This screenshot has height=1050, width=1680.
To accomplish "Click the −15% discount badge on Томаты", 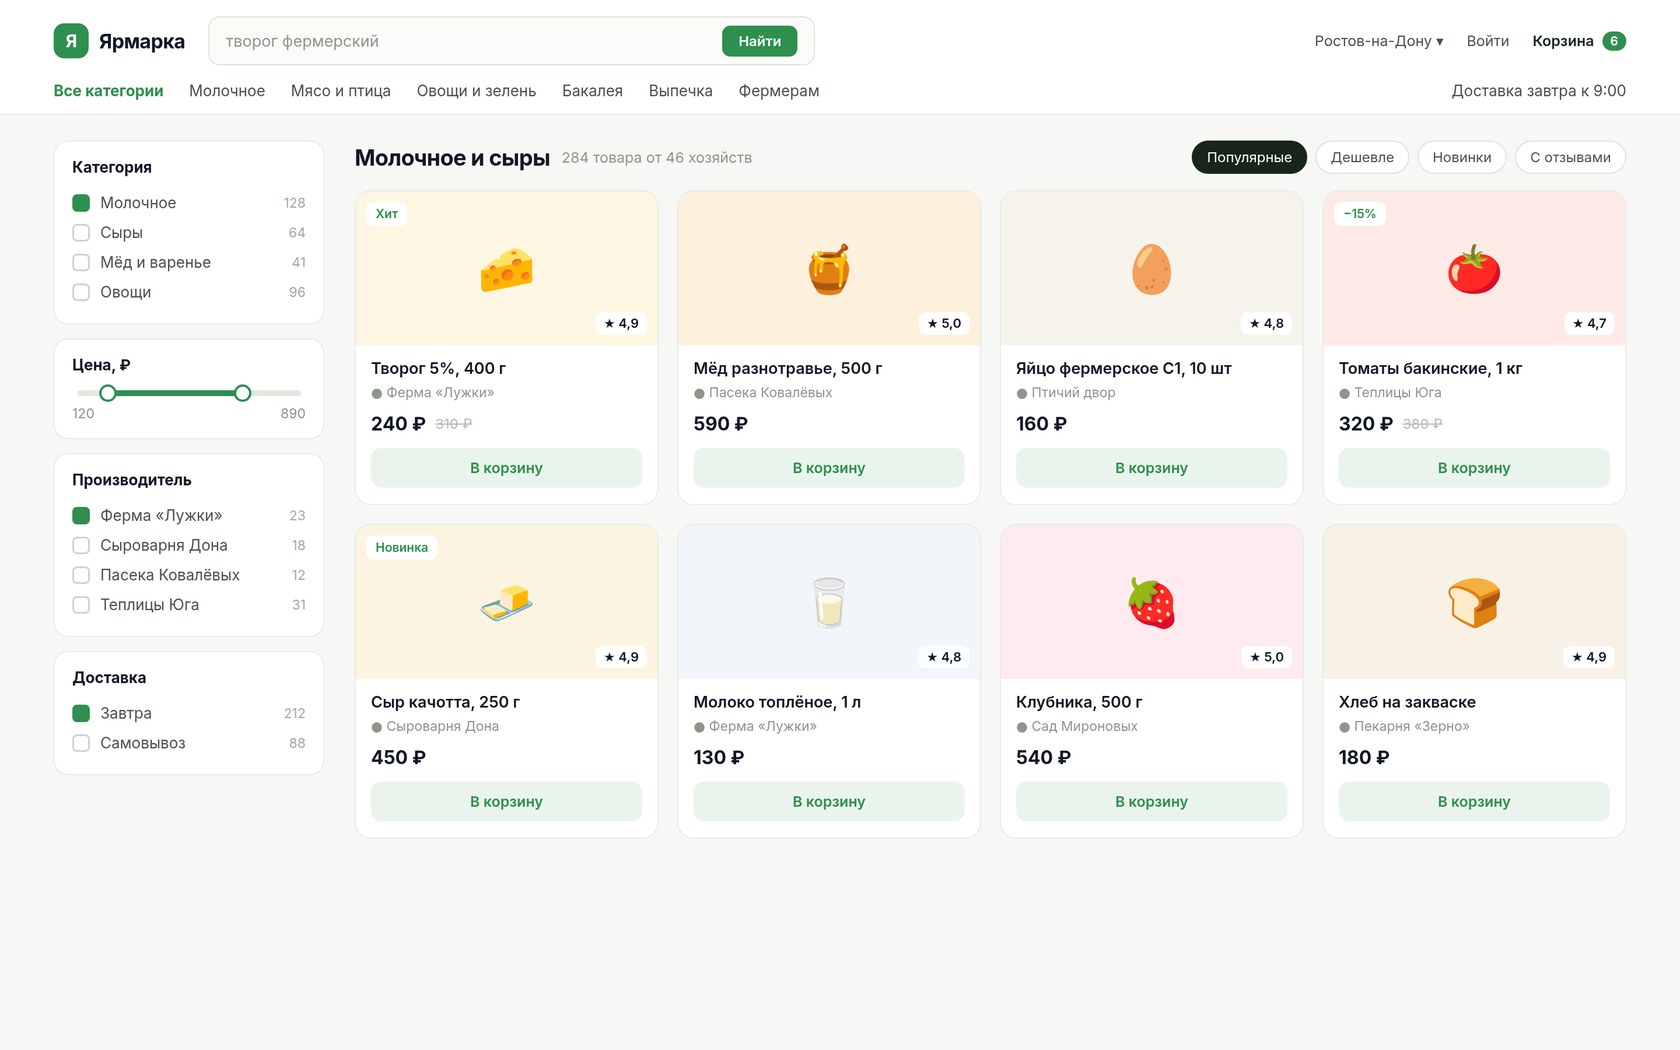I will tap(1360, 214).
